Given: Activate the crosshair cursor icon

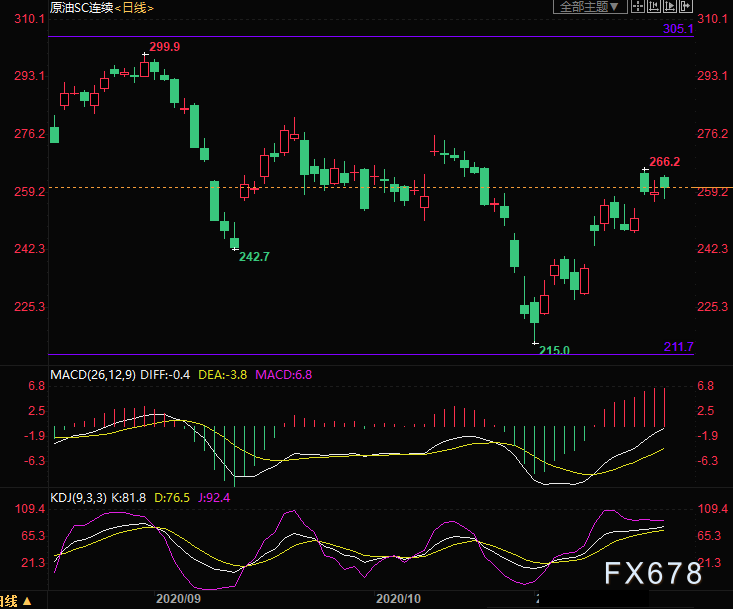Looking at the screenshot, I should [x=638, y=7].
